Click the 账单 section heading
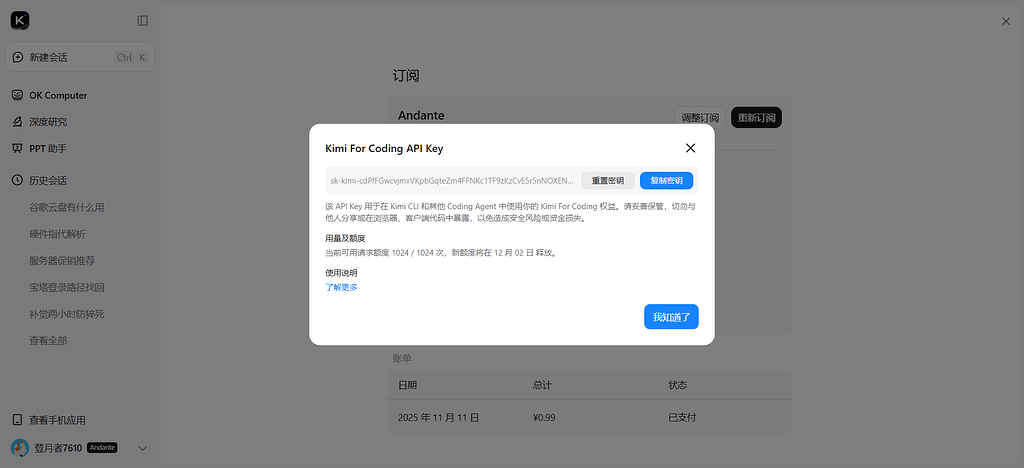 (402, 358)
